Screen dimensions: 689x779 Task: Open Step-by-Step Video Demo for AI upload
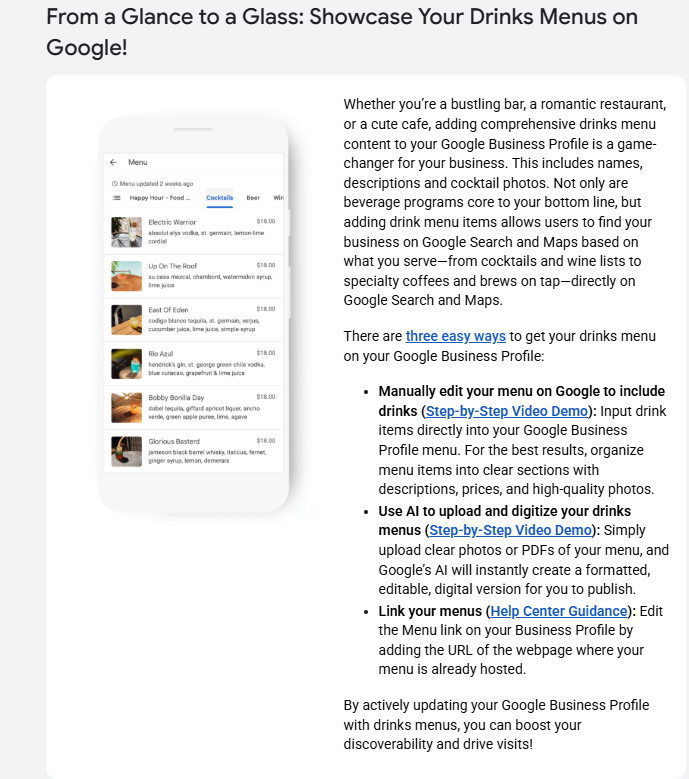click(510, 531)
